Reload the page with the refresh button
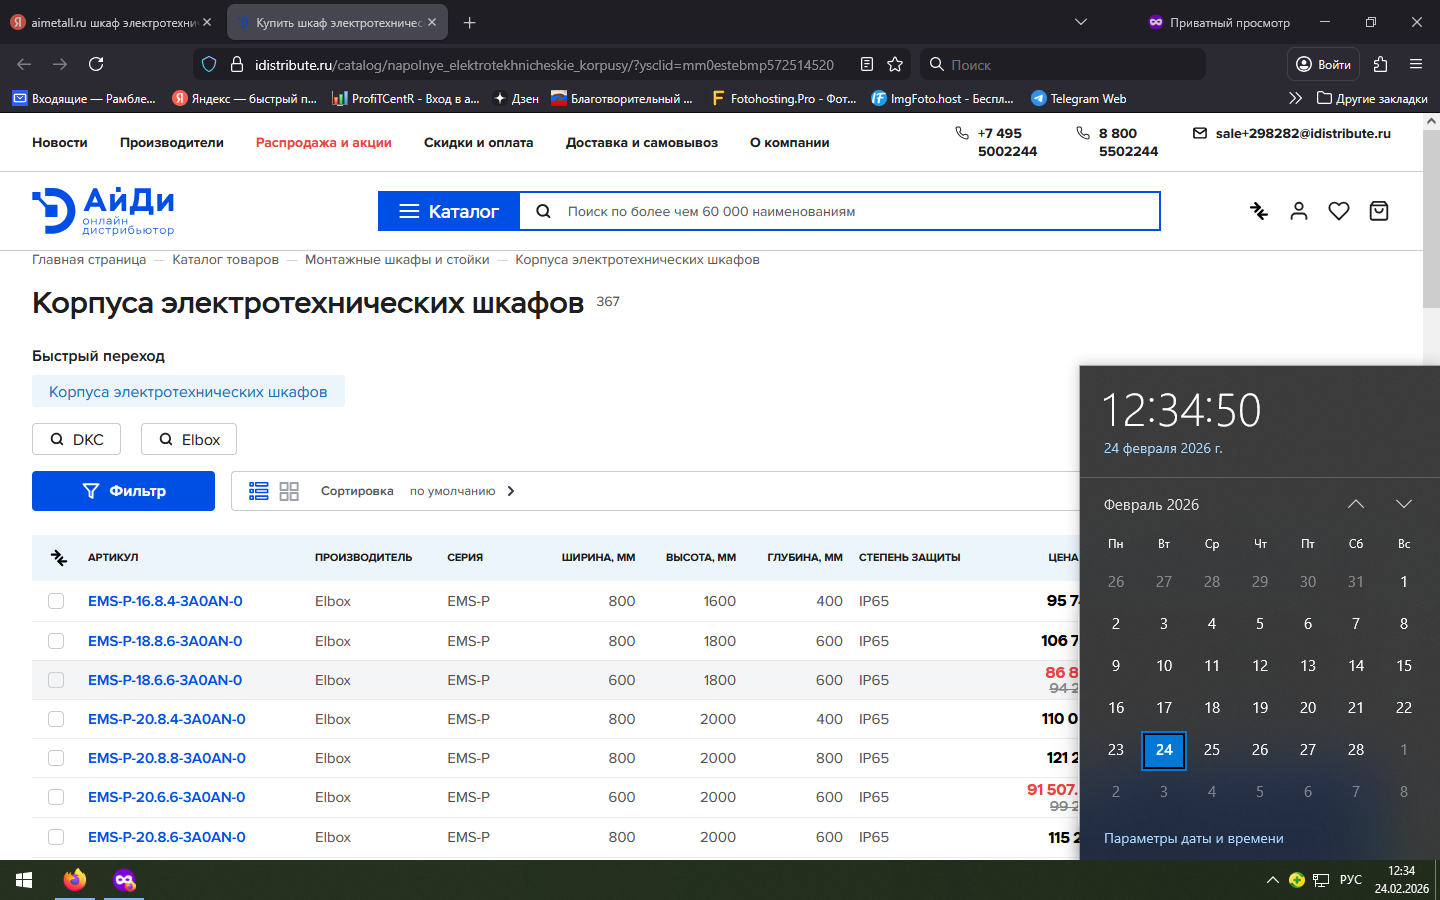This screenshot has height=900, width=1440. click(96, 64)
